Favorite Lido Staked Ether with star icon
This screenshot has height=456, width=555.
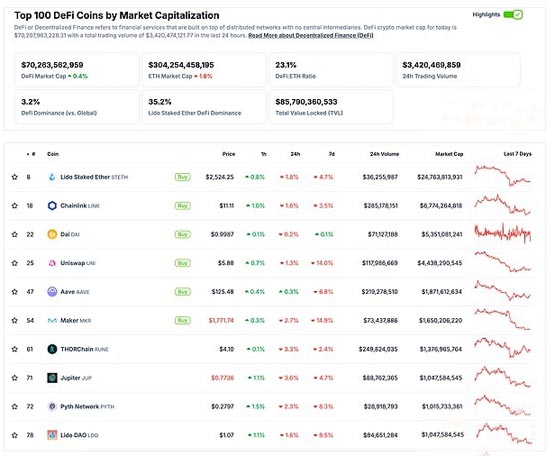[x=15, y=177]
